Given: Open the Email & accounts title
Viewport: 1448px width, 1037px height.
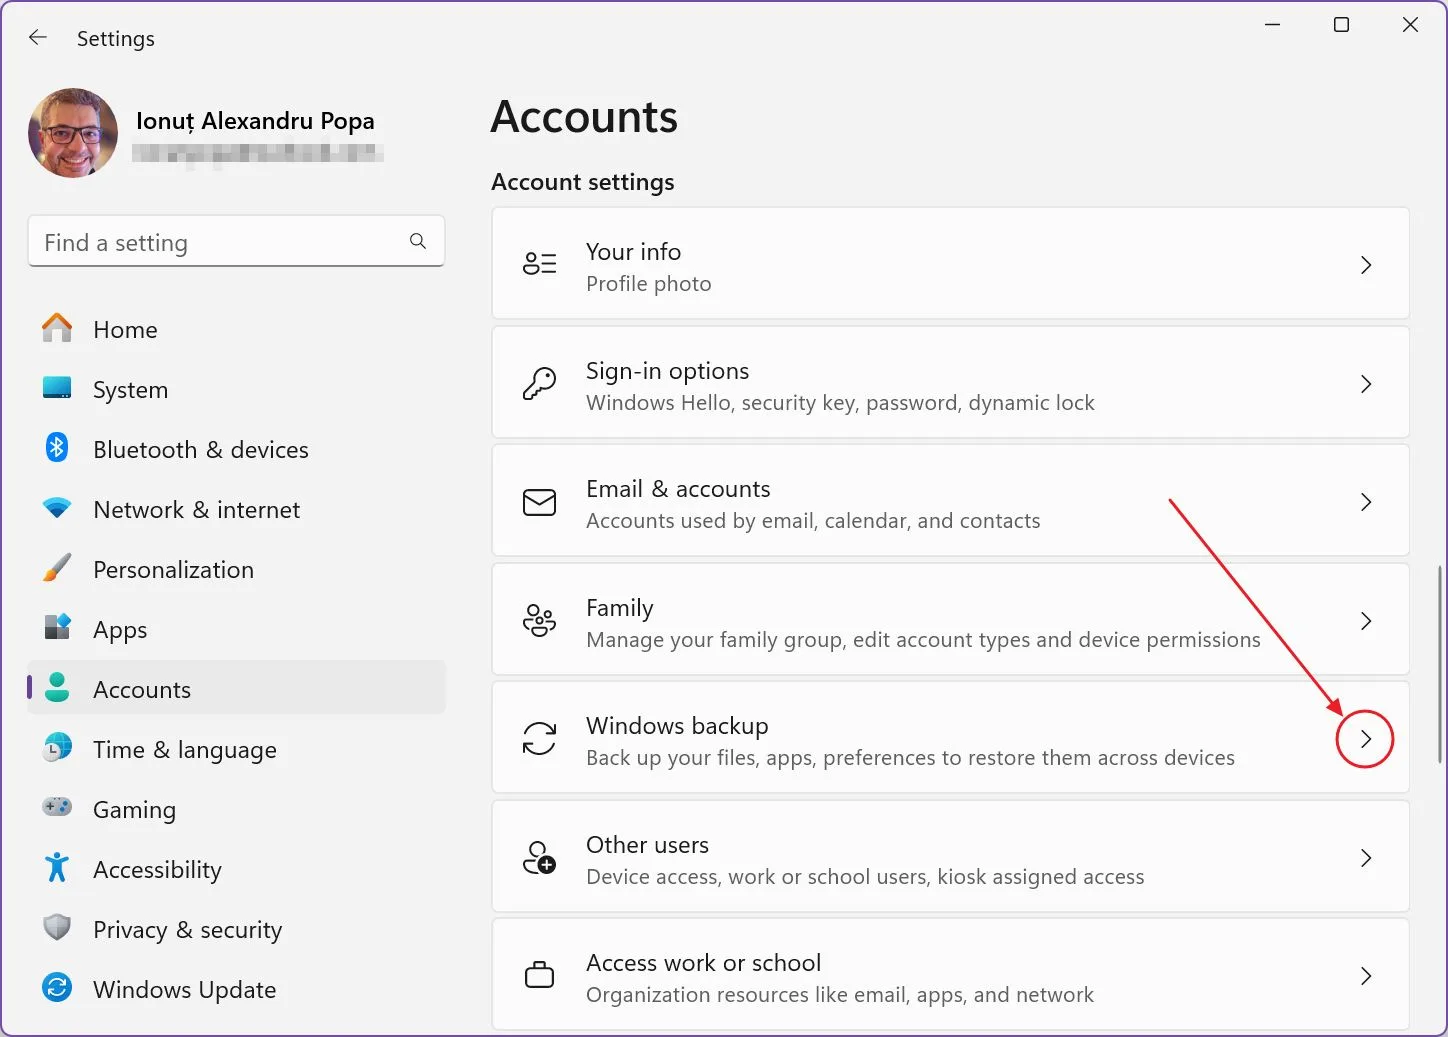Looking at the screenshot, I should [x=678, y=489].
